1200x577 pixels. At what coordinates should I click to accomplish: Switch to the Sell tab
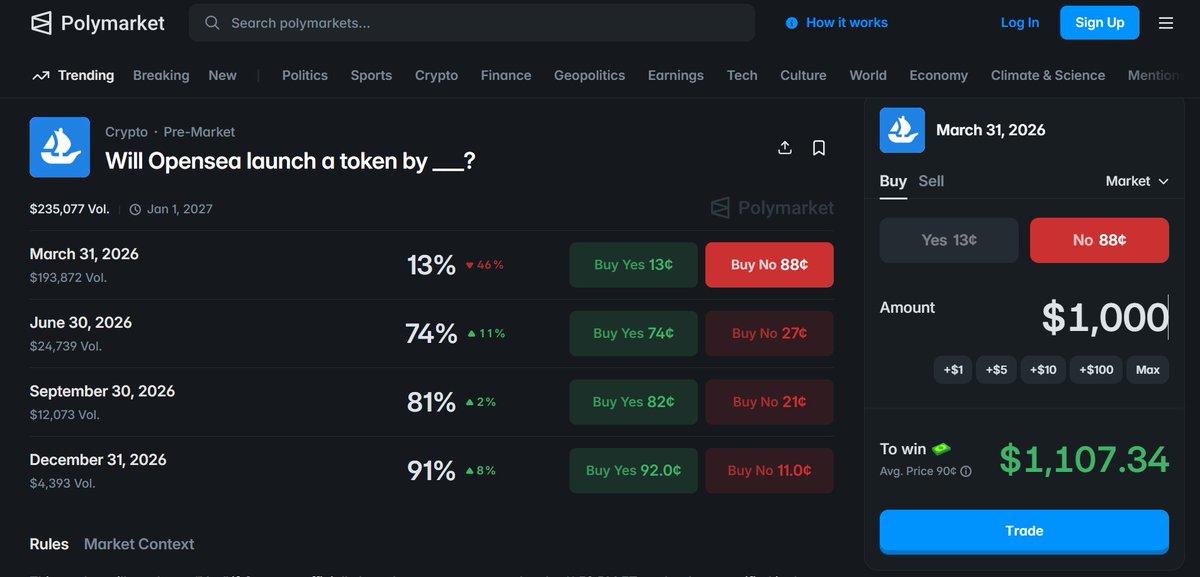[931, 181]
